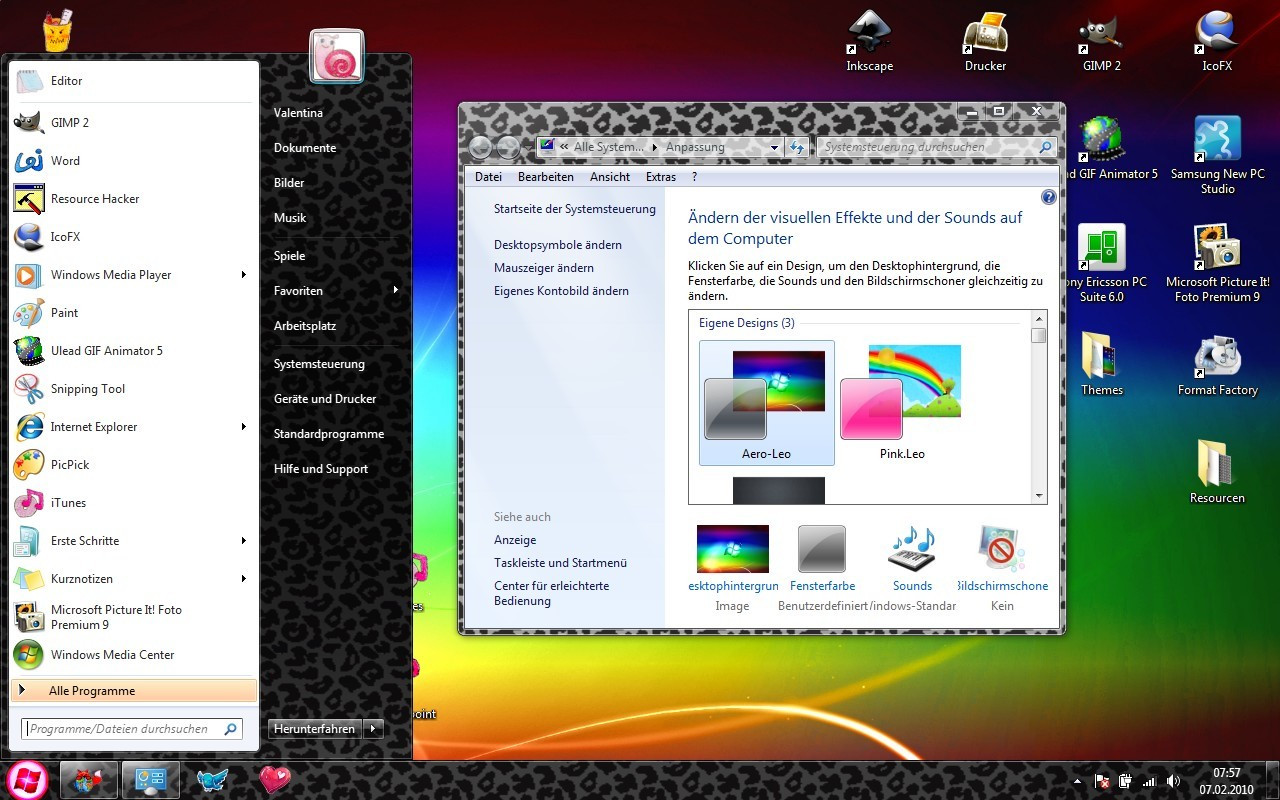Screen dimensions: 1280x800
Task: Click the volume icon in system tray
Action: coord(1173,781)
